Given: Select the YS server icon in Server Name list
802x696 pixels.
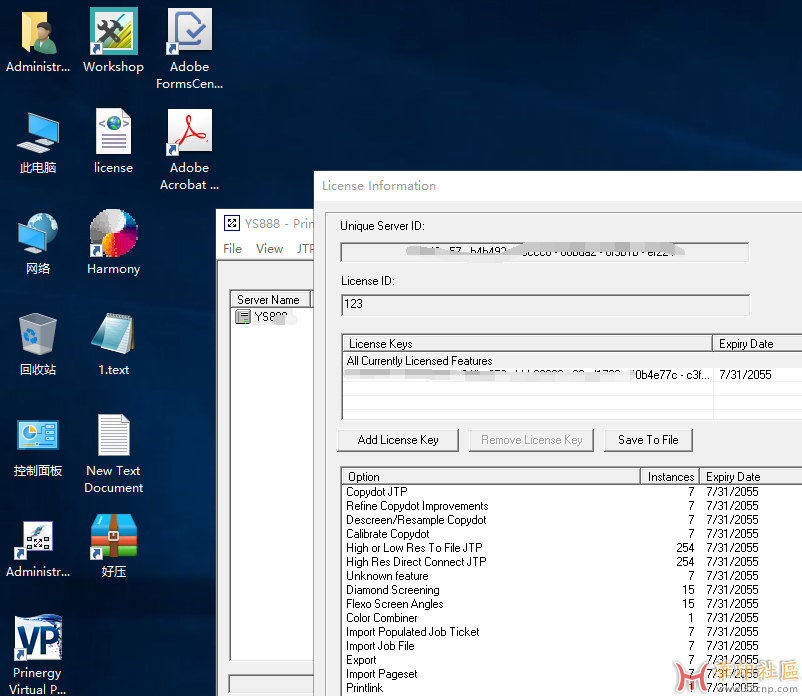Looking at the screenshot, I should (x=242, y=317).
